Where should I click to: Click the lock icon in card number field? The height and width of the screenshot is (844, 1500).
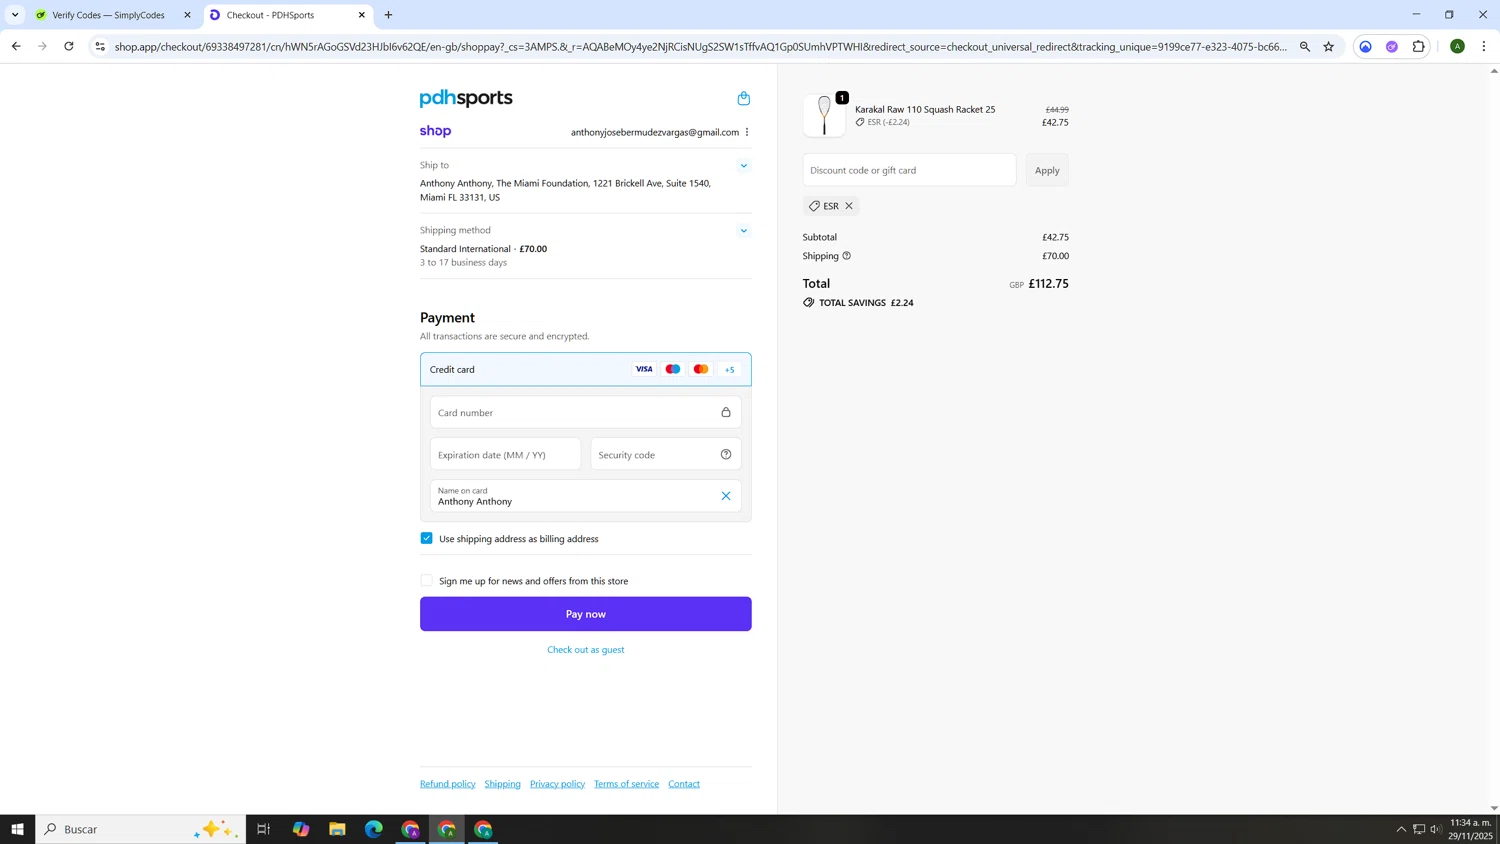(x=726, y=412)
